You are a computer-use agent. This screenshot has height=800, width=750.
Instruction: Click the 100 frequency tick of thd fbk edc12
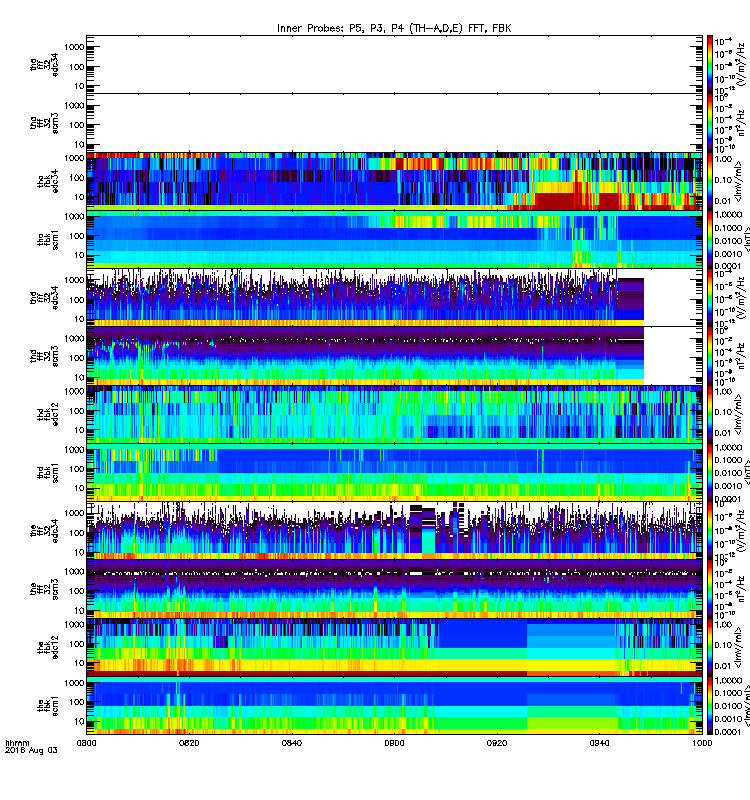click(x=77, y=411)
